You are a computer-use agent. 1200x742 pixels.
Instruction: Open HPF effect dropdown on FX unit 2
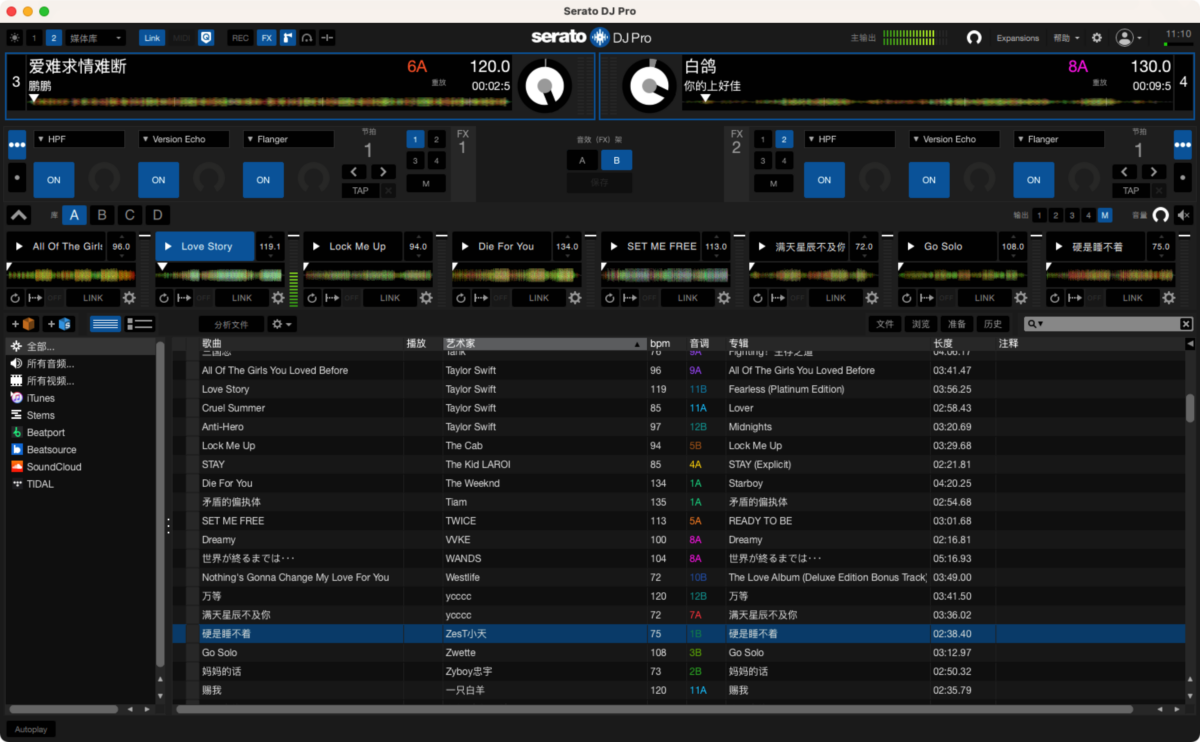coord(849,139)
